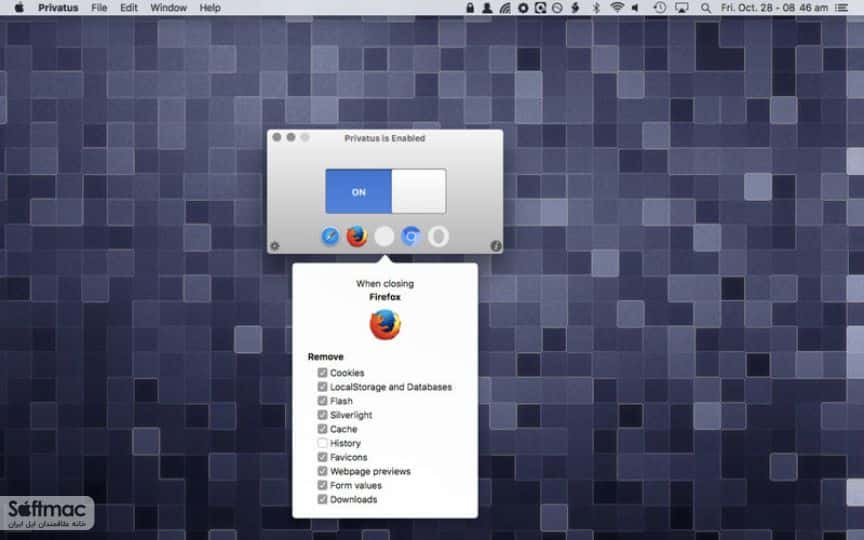Open the volume control menu bar icon
This screenshot has width=864, height=540.
(636, 8)
